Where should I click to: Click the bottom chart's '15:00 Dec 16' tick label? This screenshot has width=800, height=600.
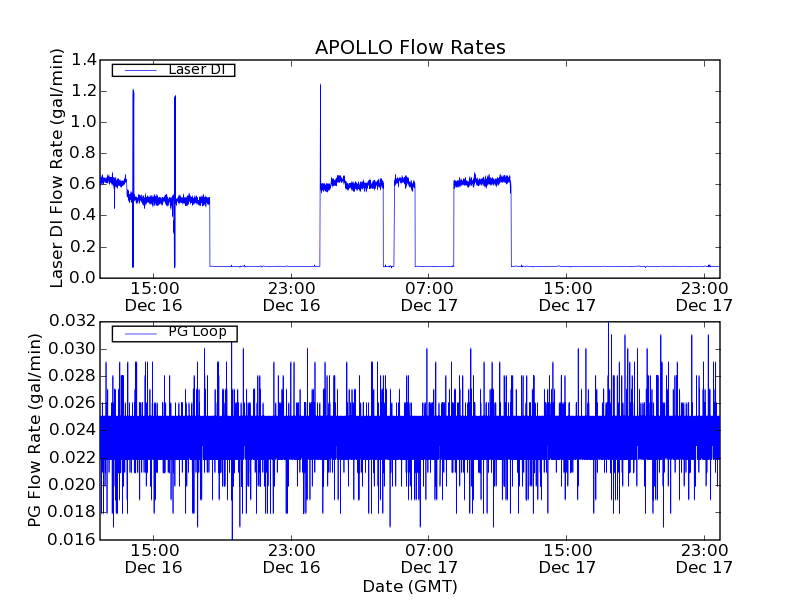click(154, 559)
